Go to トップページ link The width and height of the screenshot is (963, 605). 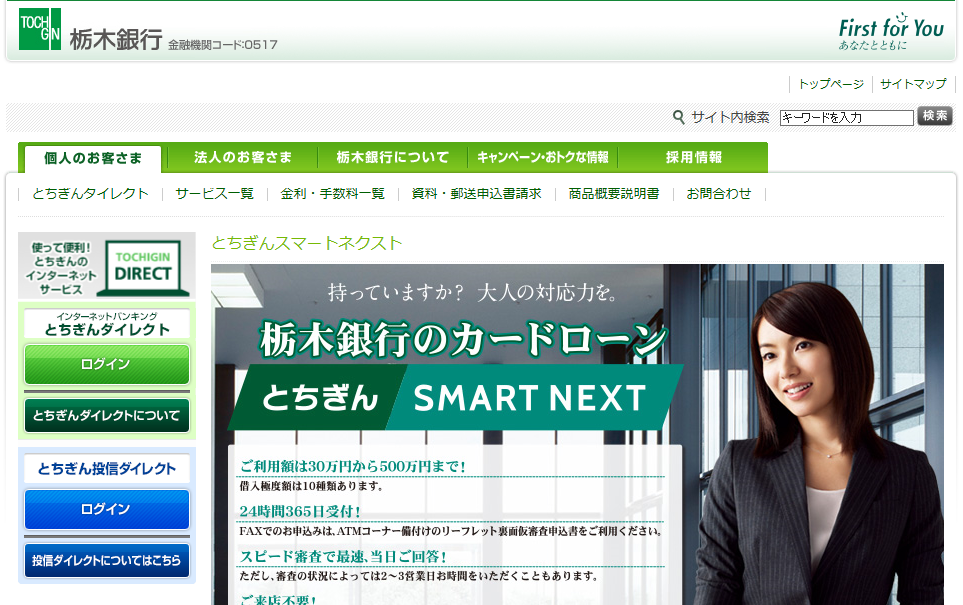(x=830, y=84)
